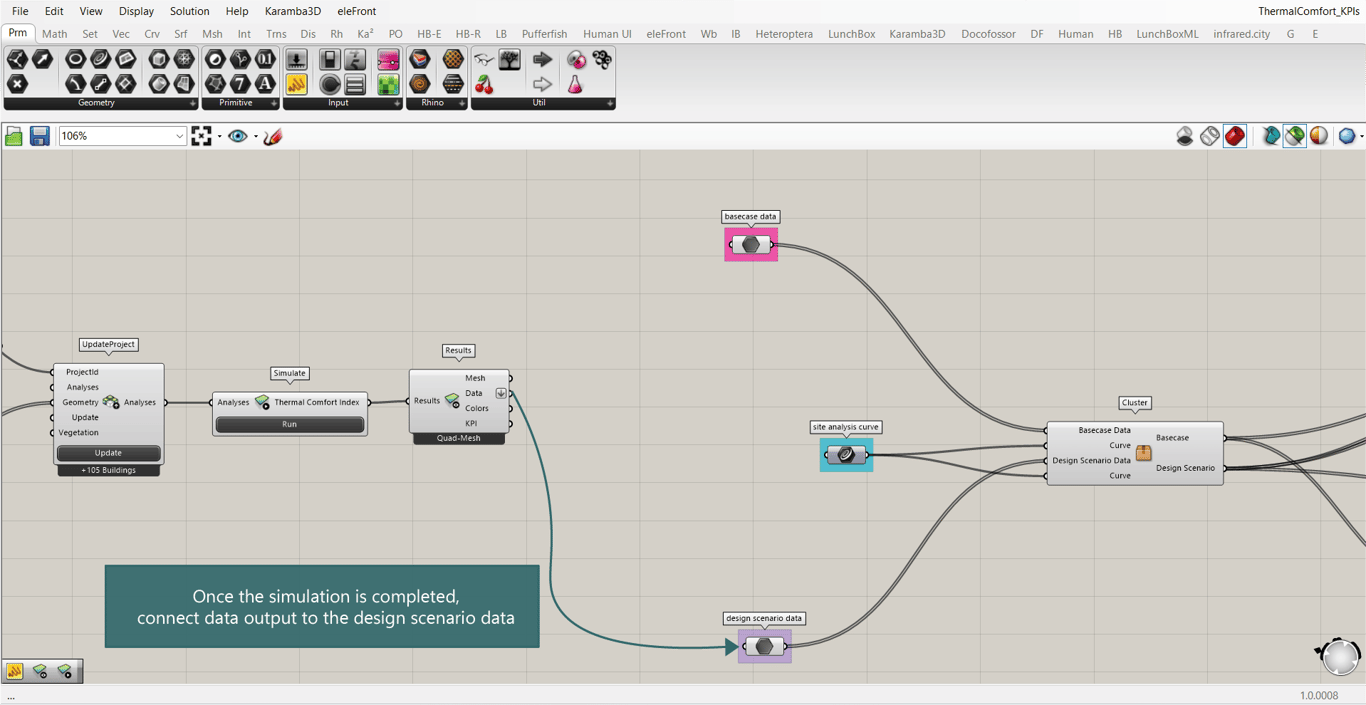Pick the cherry icon in Util panel
The height and width of the screenshot is (705, 1366).
click(x=484, y=85)
